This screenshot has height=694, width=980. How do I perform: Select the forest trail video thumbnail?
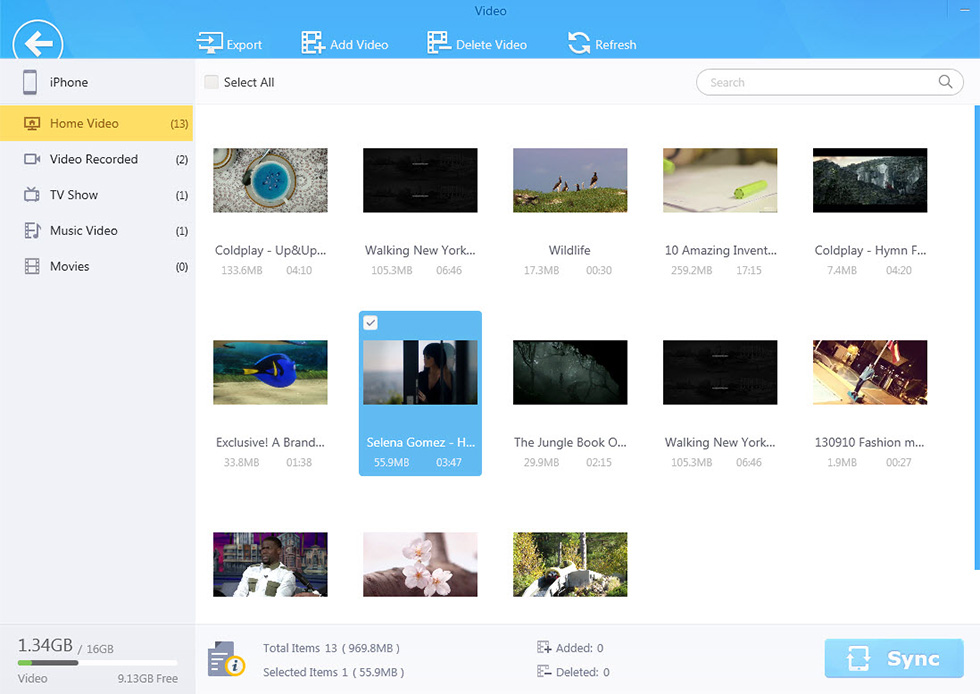[x=570, y=564]
